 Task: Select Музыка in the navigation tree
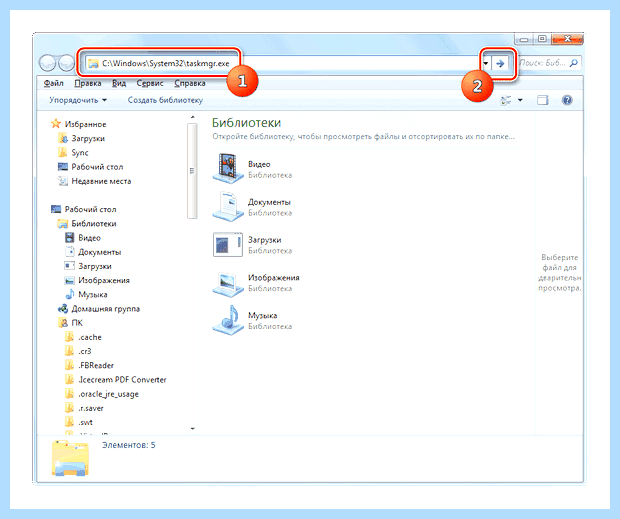pos(93,295)
